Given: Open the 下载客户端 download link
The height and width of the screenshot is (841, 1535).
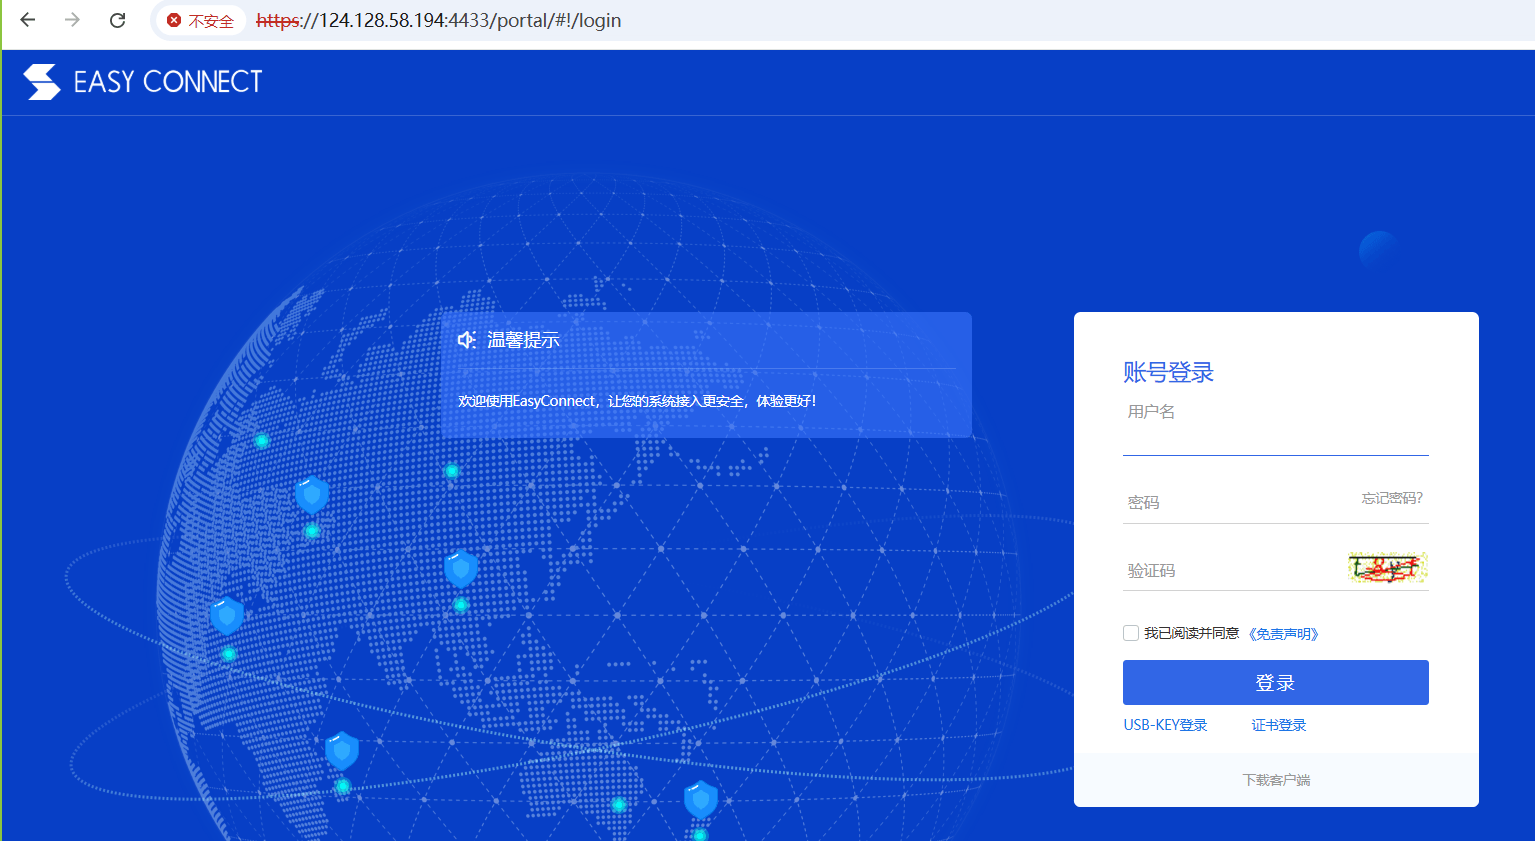Looking at the screenshot, I should tap(1276, 780).
